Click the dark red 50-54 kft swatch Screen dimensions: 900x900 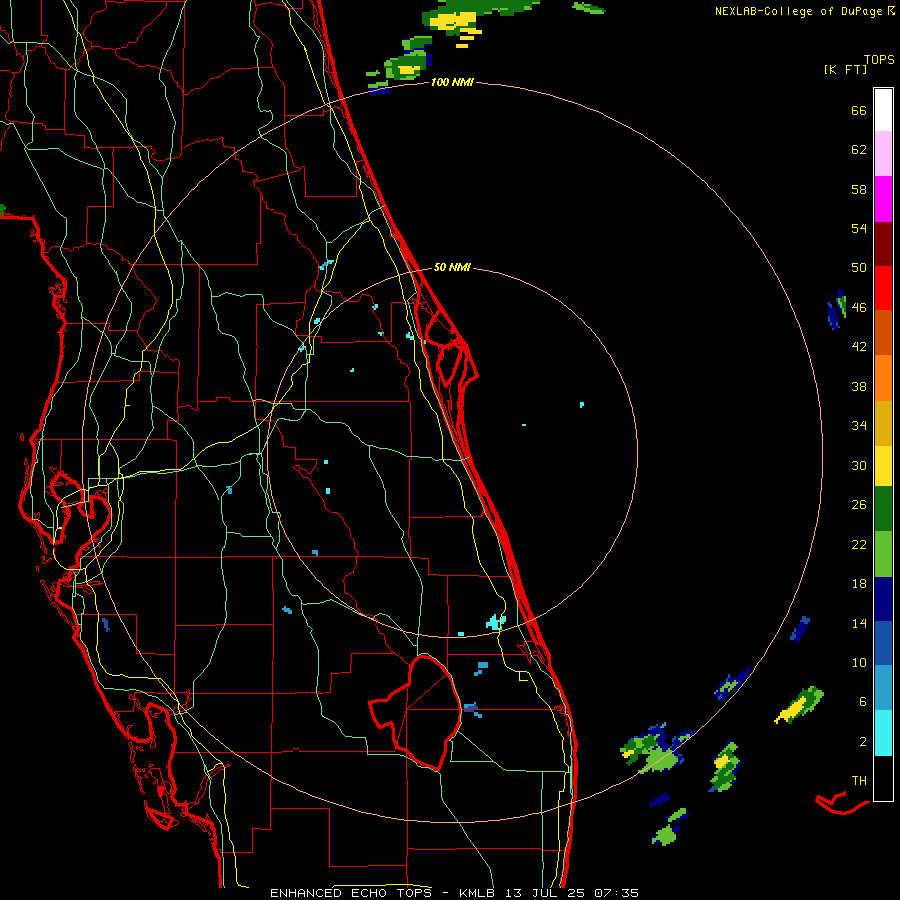pos(883,244)
